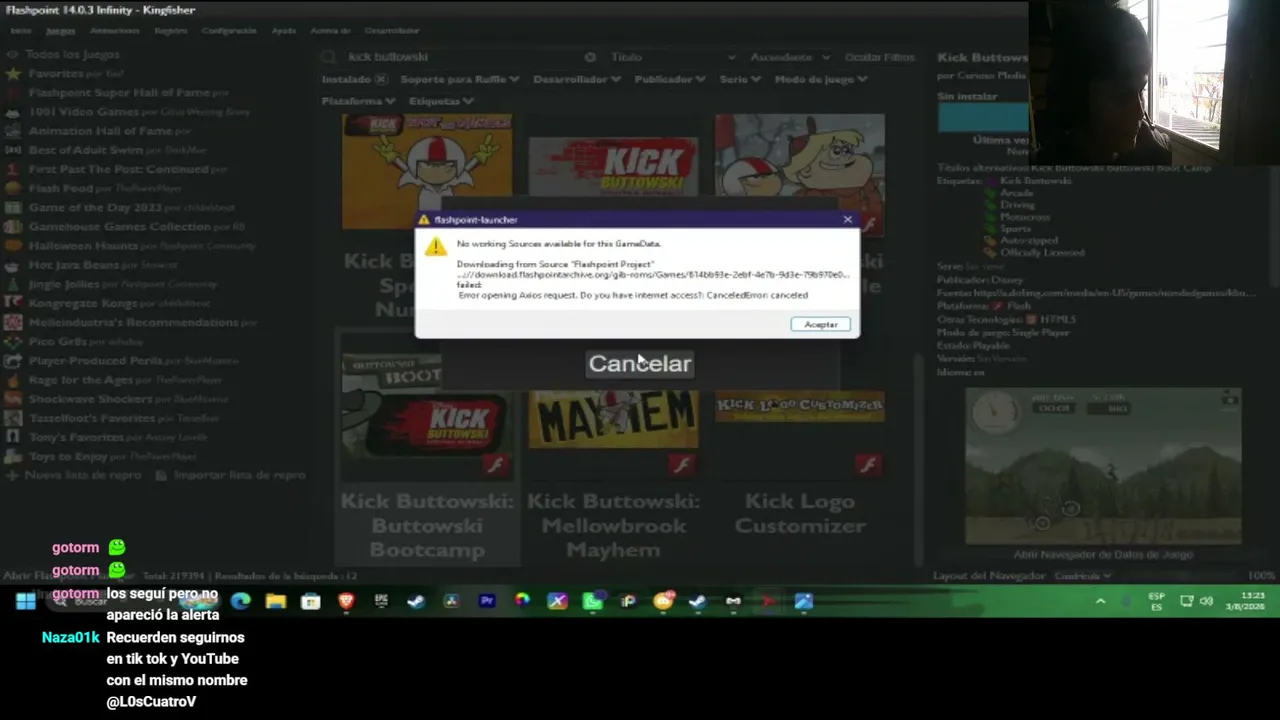
Task: Click the volume icon in system tray
Action: (x=1207, y=601)
